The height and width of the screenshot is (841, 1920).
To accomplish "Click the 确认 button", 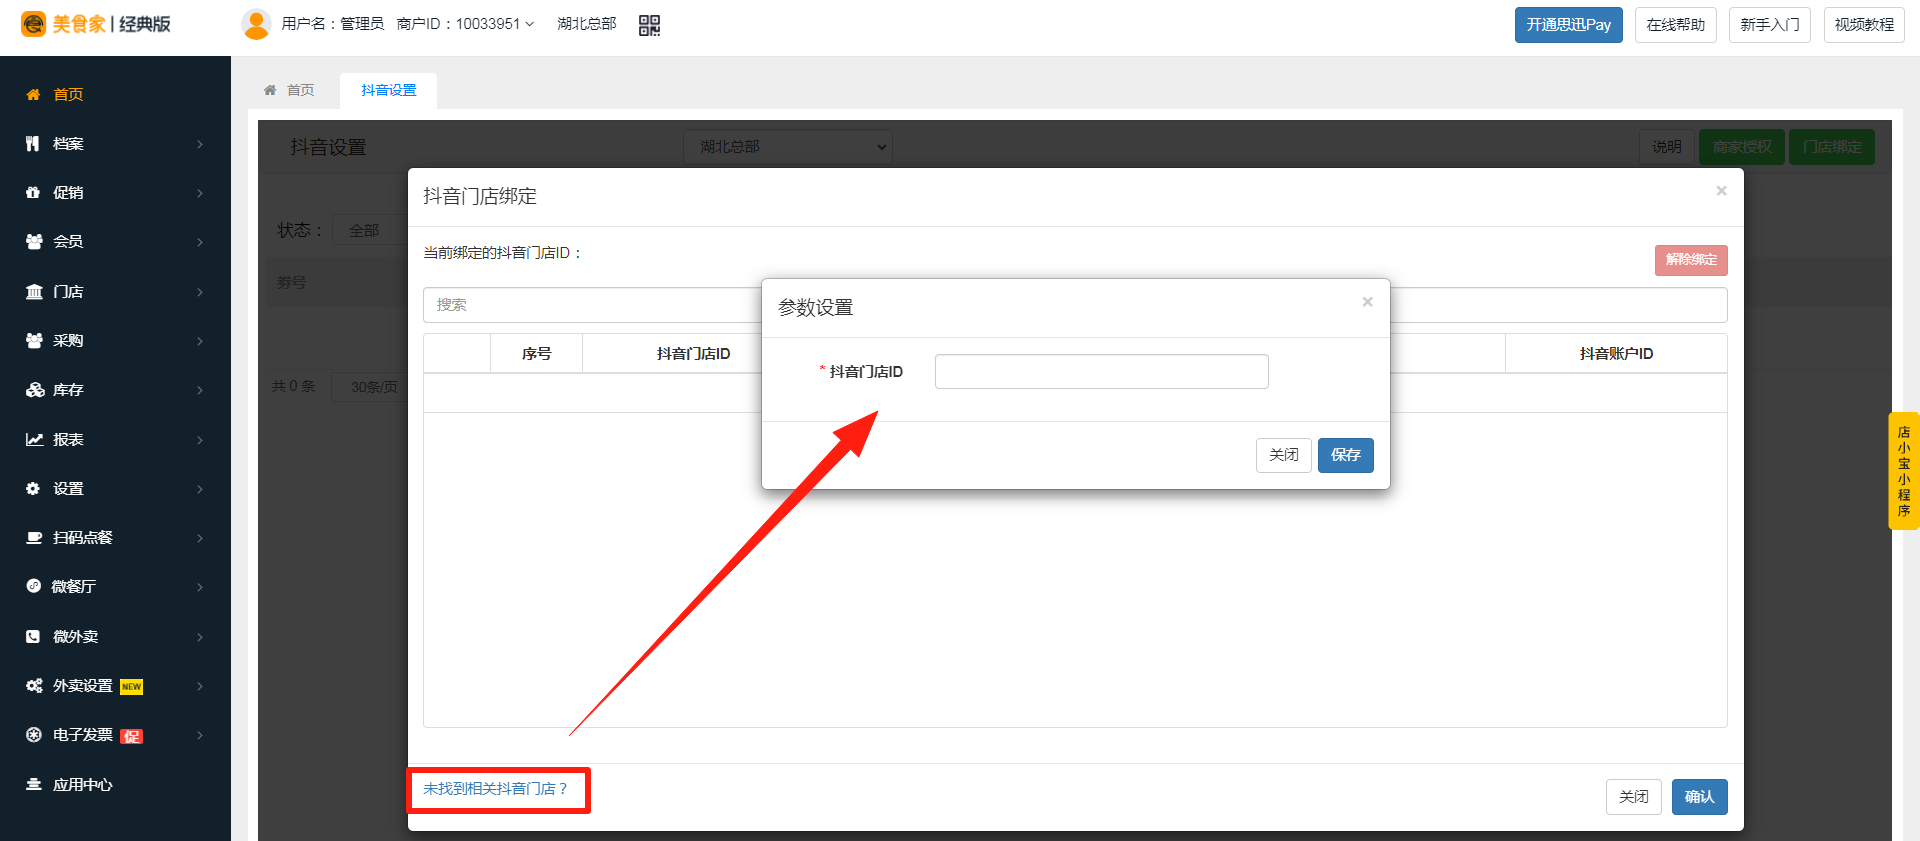I will [x=1699, y=797].
